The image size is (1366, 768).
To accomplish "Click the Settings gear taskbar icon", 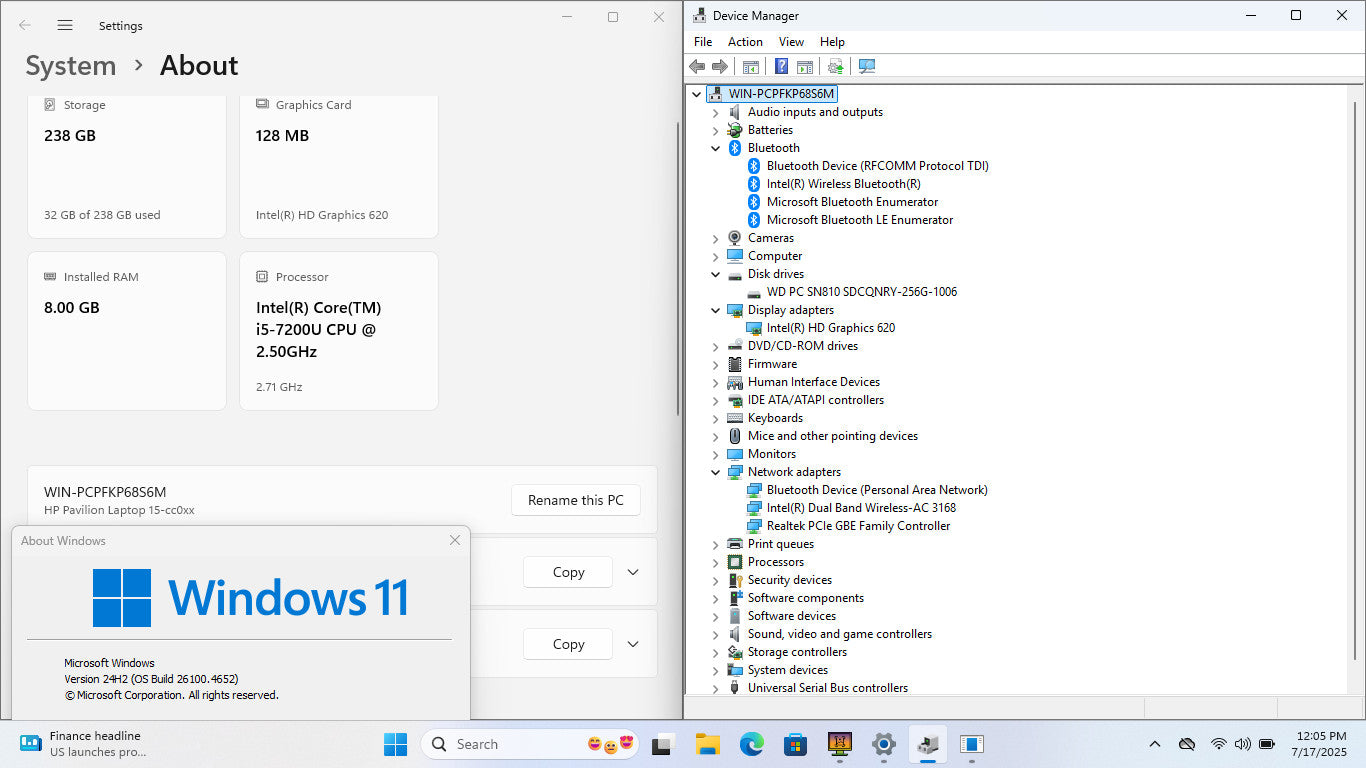I will pos(884,744).
